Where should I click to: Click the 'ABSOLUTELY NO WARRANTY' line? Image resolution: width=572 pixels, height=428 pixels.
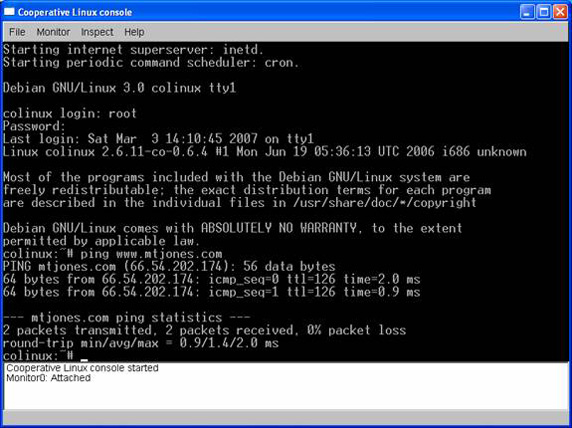pos(233,228)
